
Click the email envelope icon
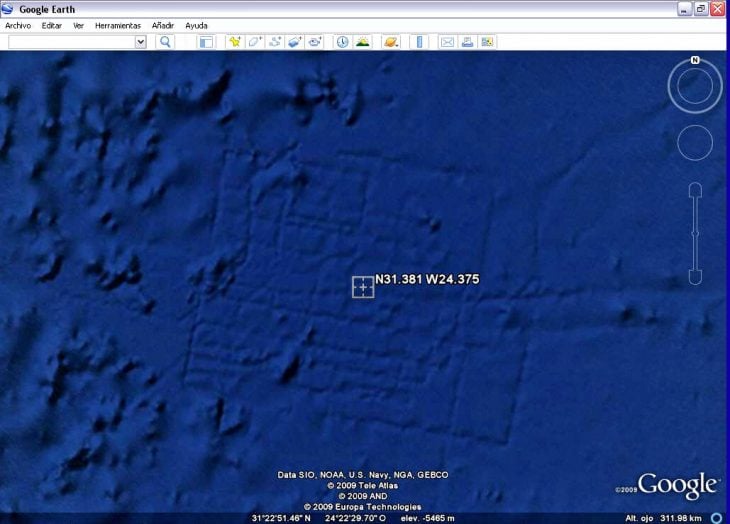pyautogui.click(x=447, y=42)
